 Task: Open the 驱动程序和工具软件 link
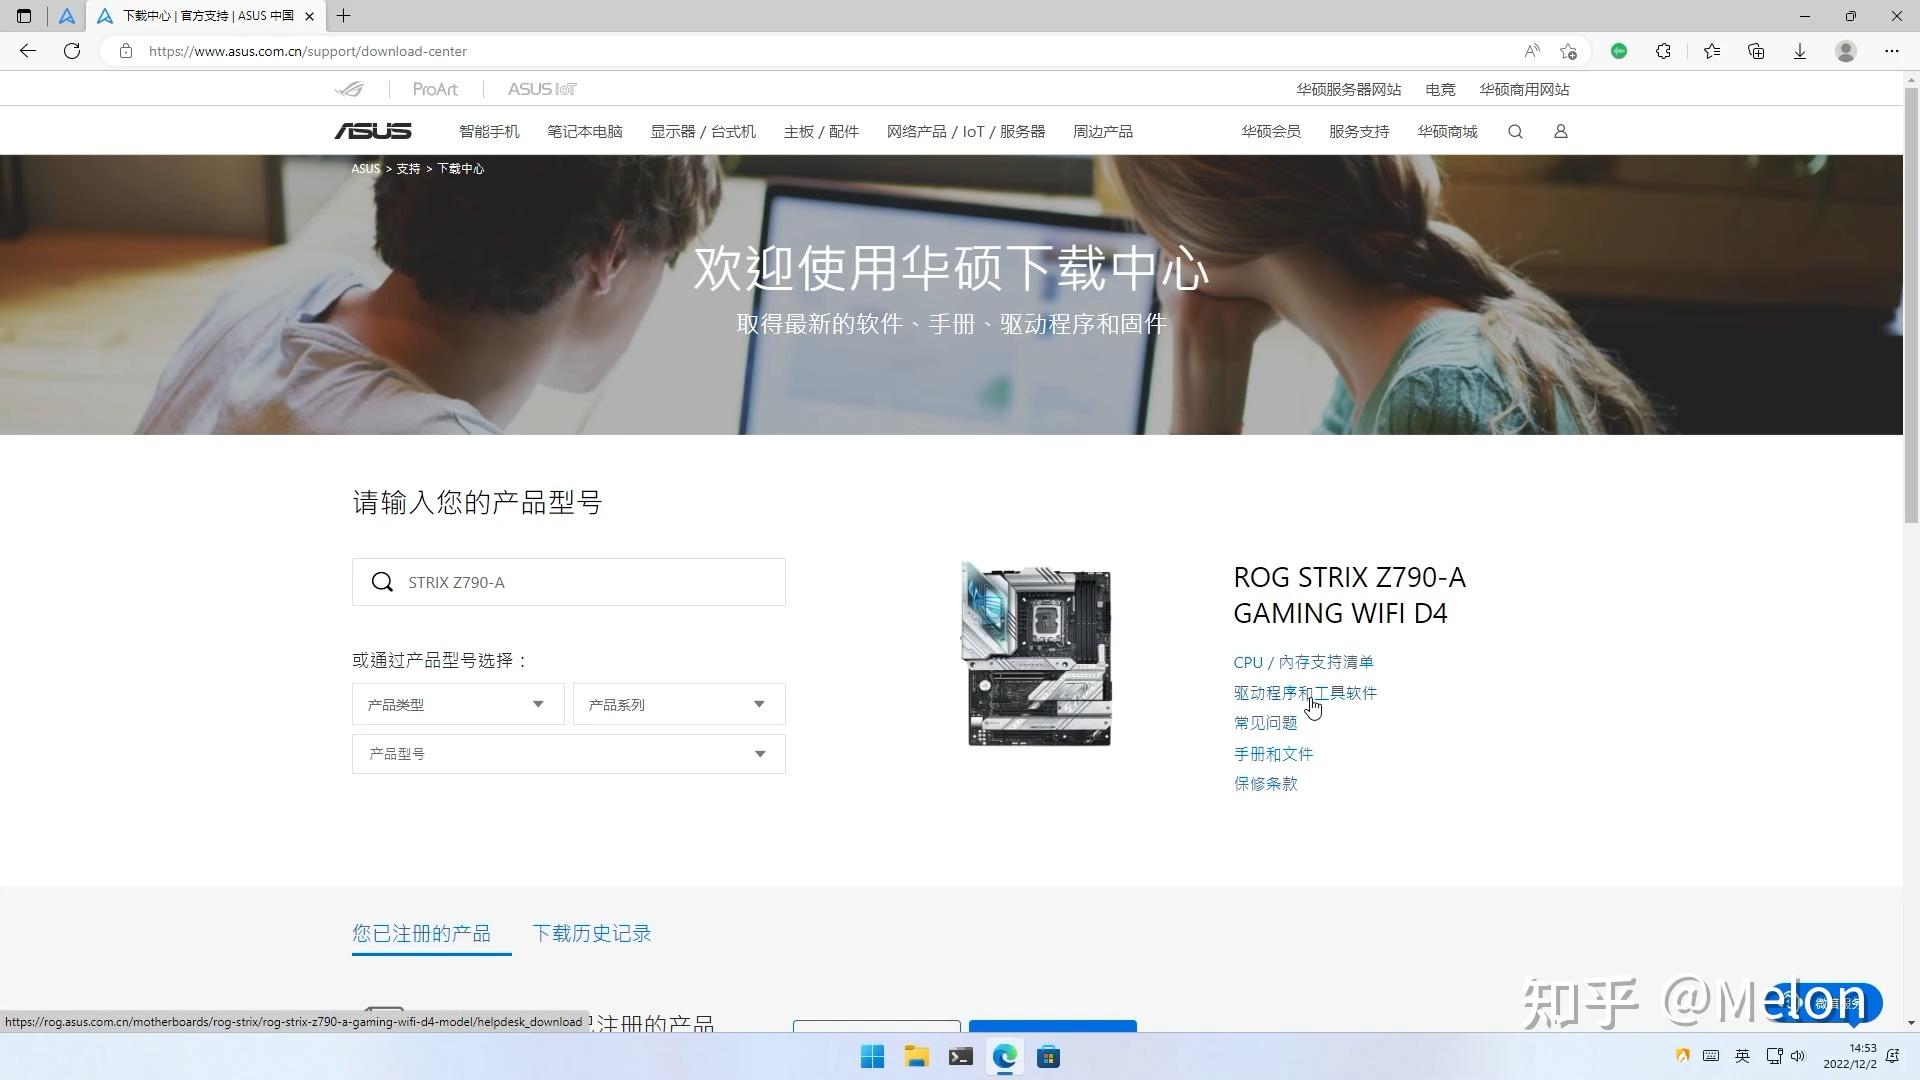click(1304, 692)
